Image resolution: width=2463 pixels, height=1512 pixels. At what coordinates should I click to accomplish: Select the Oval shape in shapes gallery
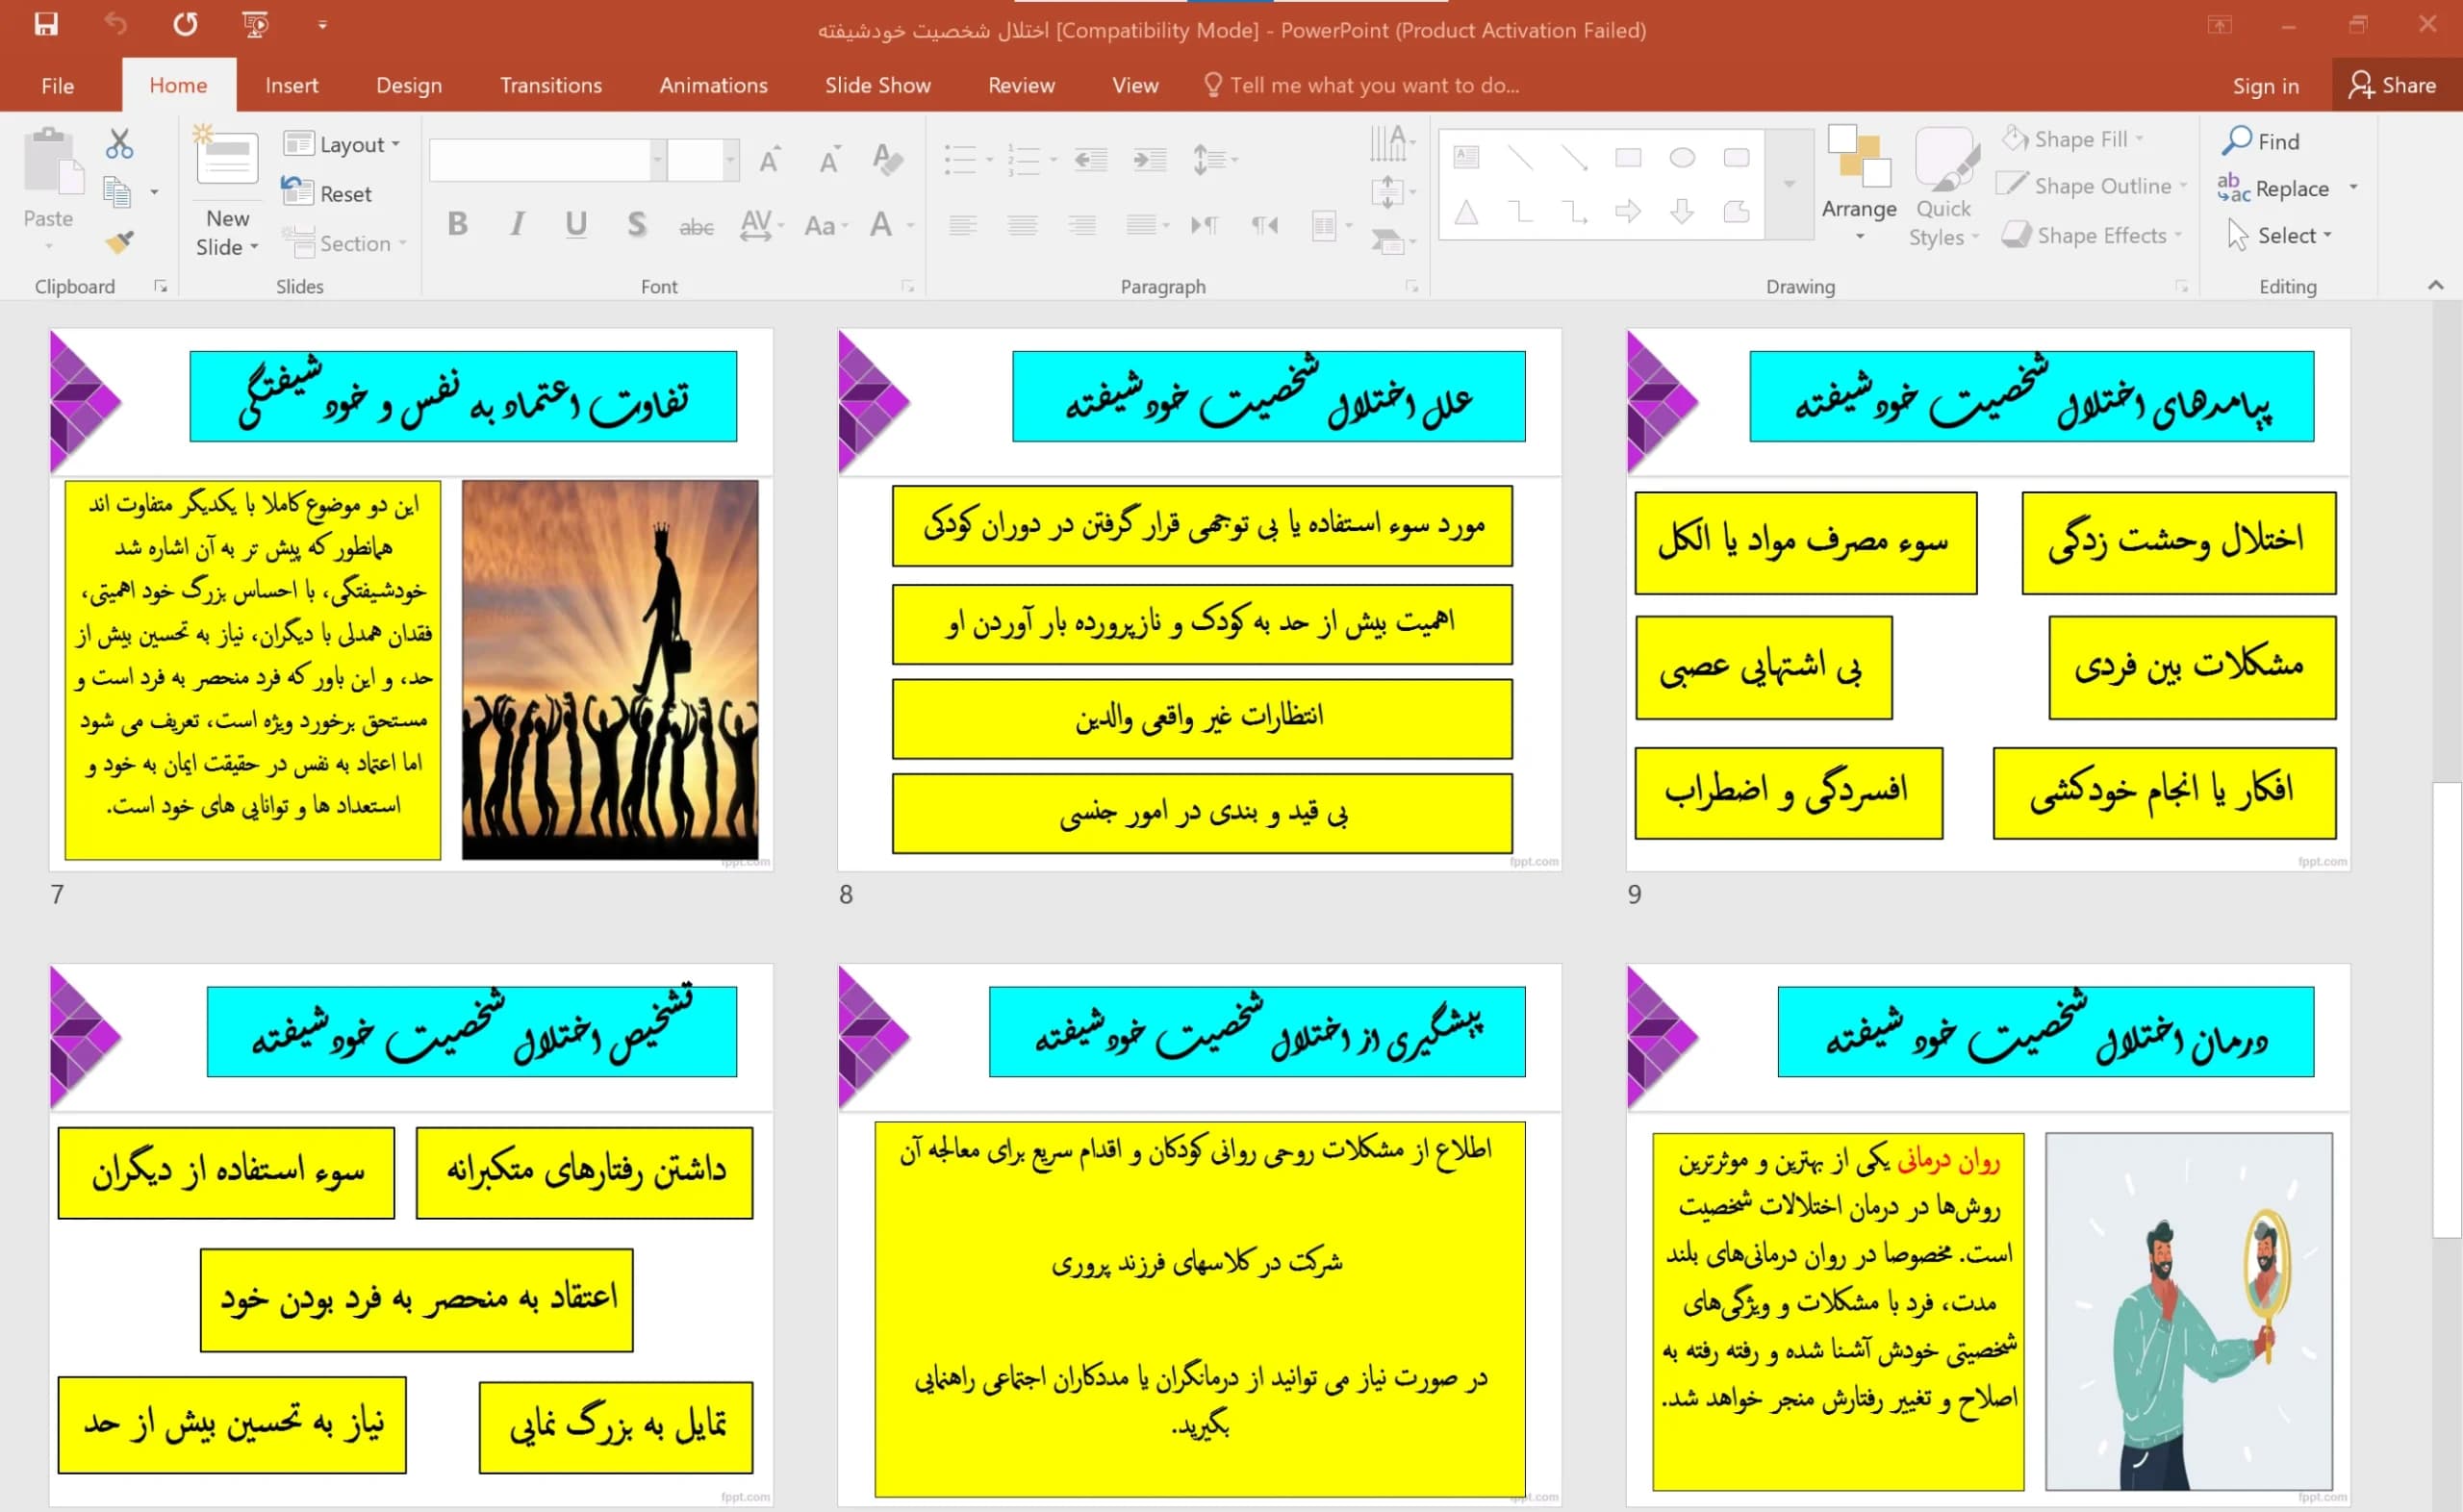[x=1682, y=157]
